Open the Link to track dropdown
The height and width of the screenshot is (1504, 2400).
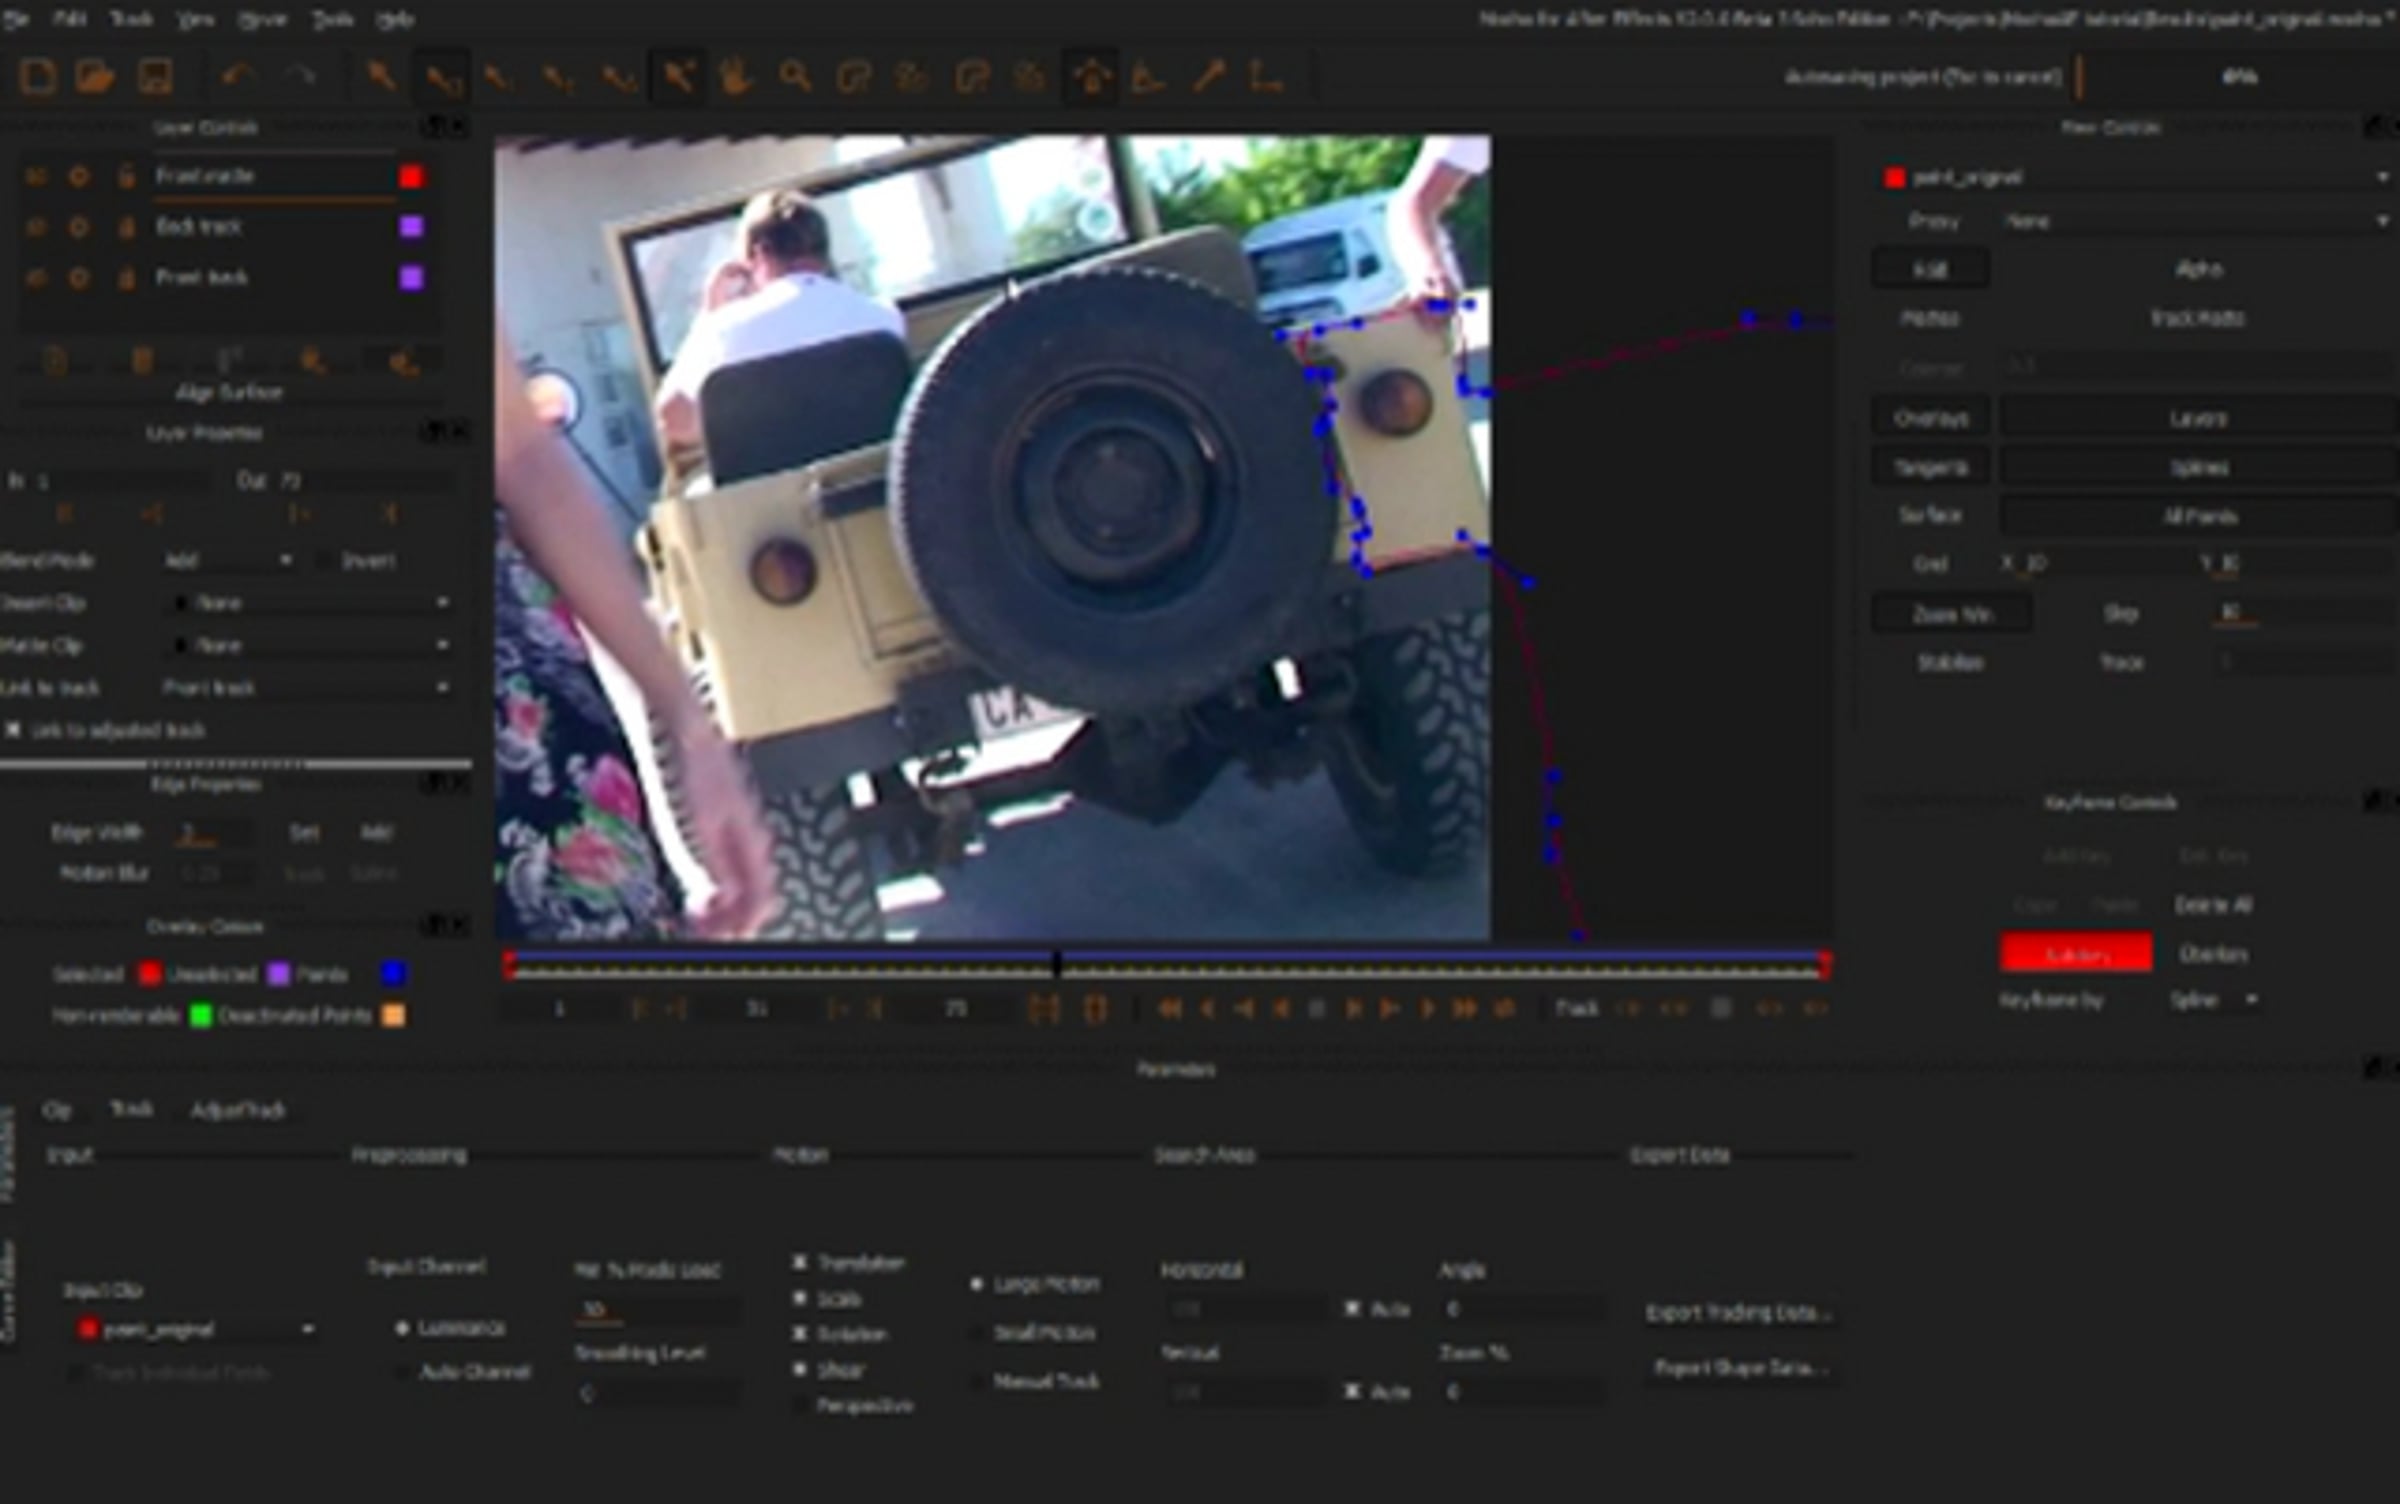point(307,688)
